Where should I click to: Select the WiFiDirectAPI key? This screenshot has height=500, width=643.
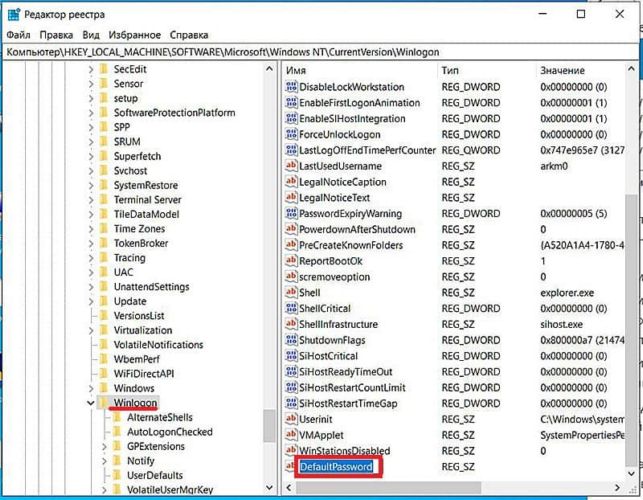144,374
